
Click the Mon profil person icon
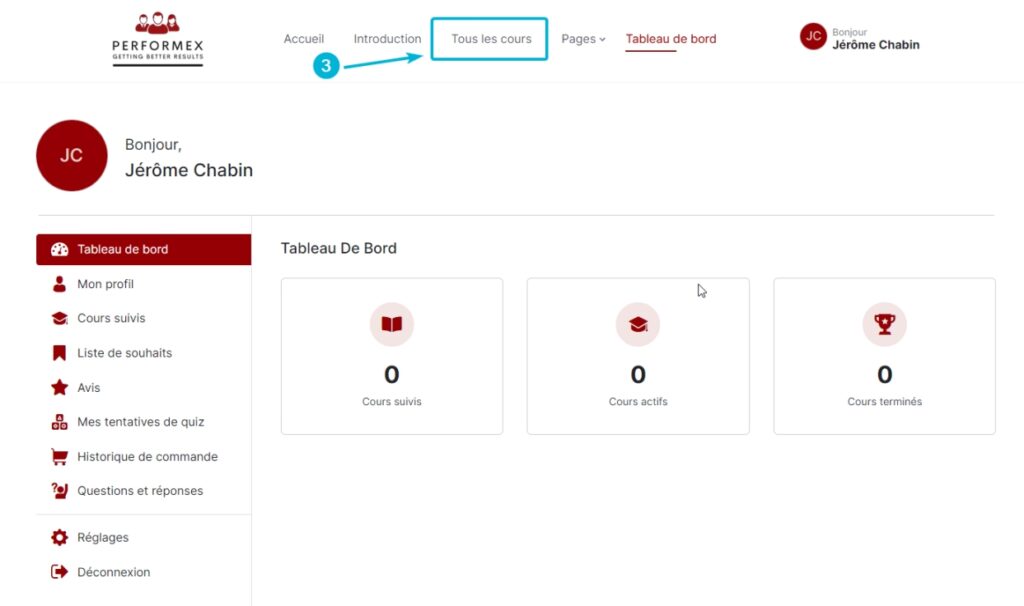click(x=59, y=284)
